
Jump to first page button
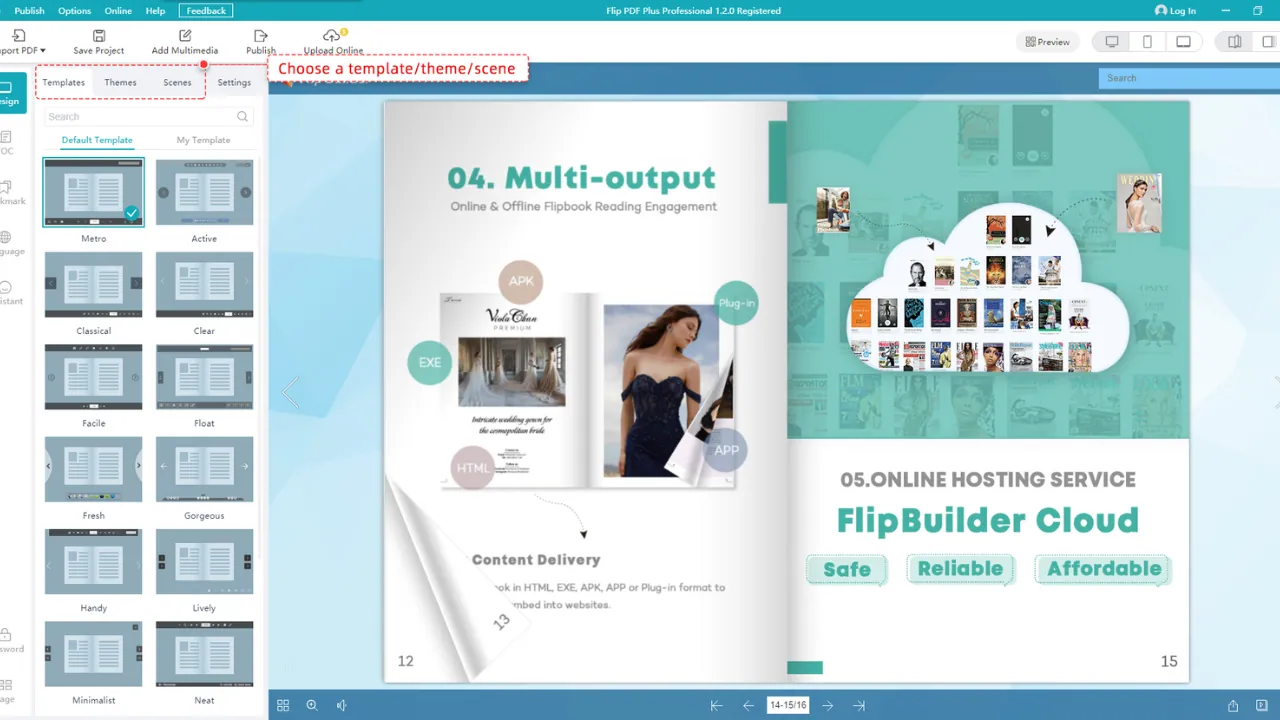coord(716,705)
